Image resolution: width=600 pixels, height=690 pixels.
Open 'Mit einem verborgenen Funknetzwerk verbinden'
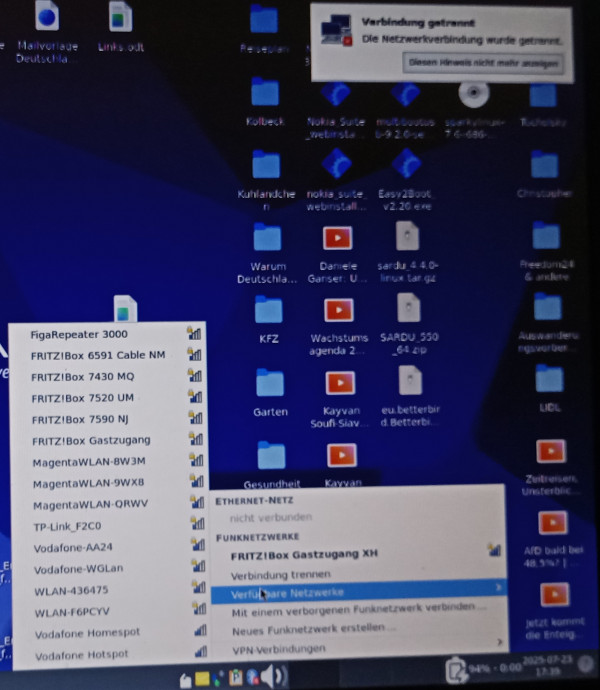[x=358, y=611]
